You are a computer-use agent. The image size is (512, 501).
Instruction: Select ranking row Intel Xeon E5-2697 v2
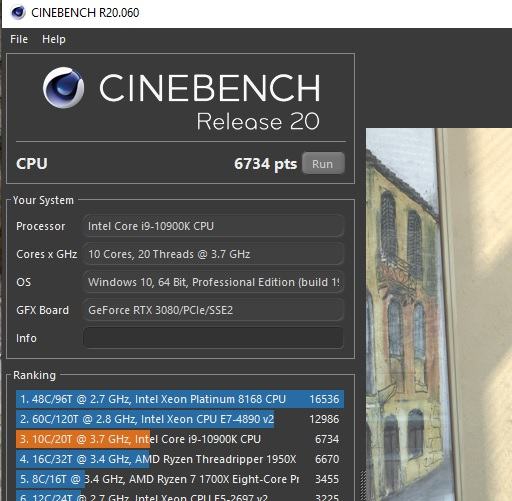pyautogui.click(x=180, y=496)
